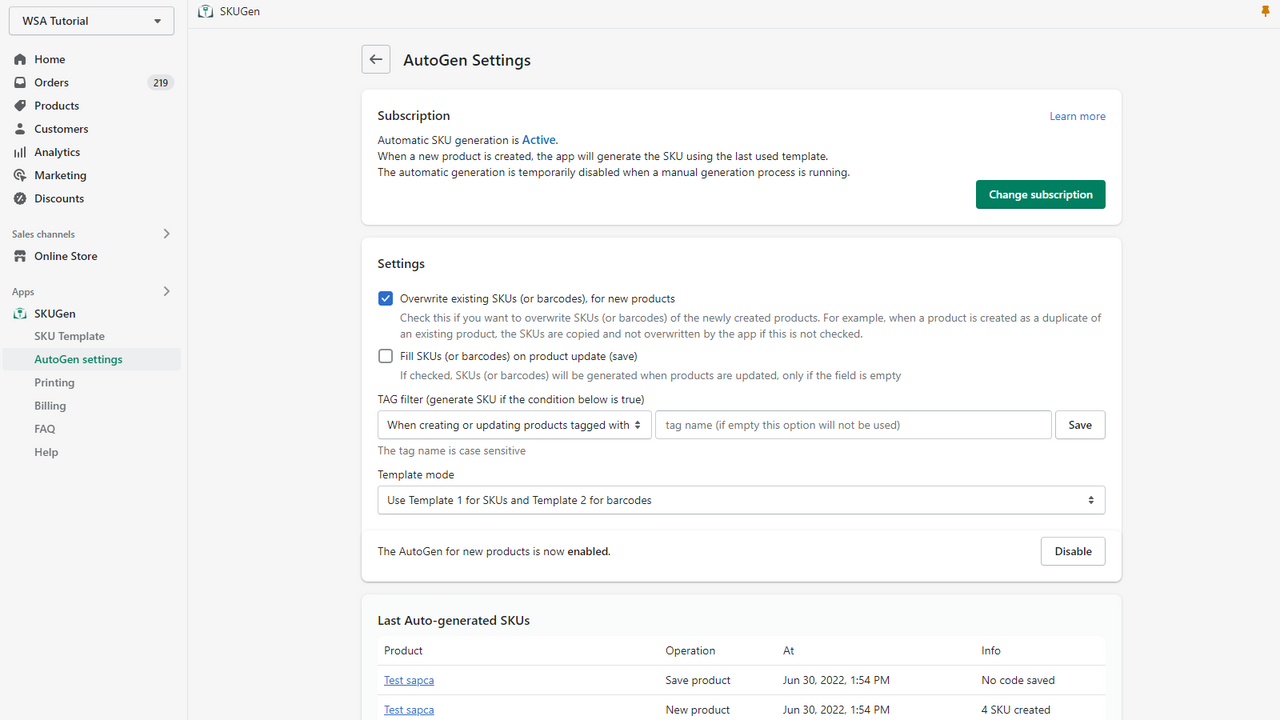Open the WSA Tutorial store switcher
The height and width of the screenshot is (720, 1280).
coord(91,20)
